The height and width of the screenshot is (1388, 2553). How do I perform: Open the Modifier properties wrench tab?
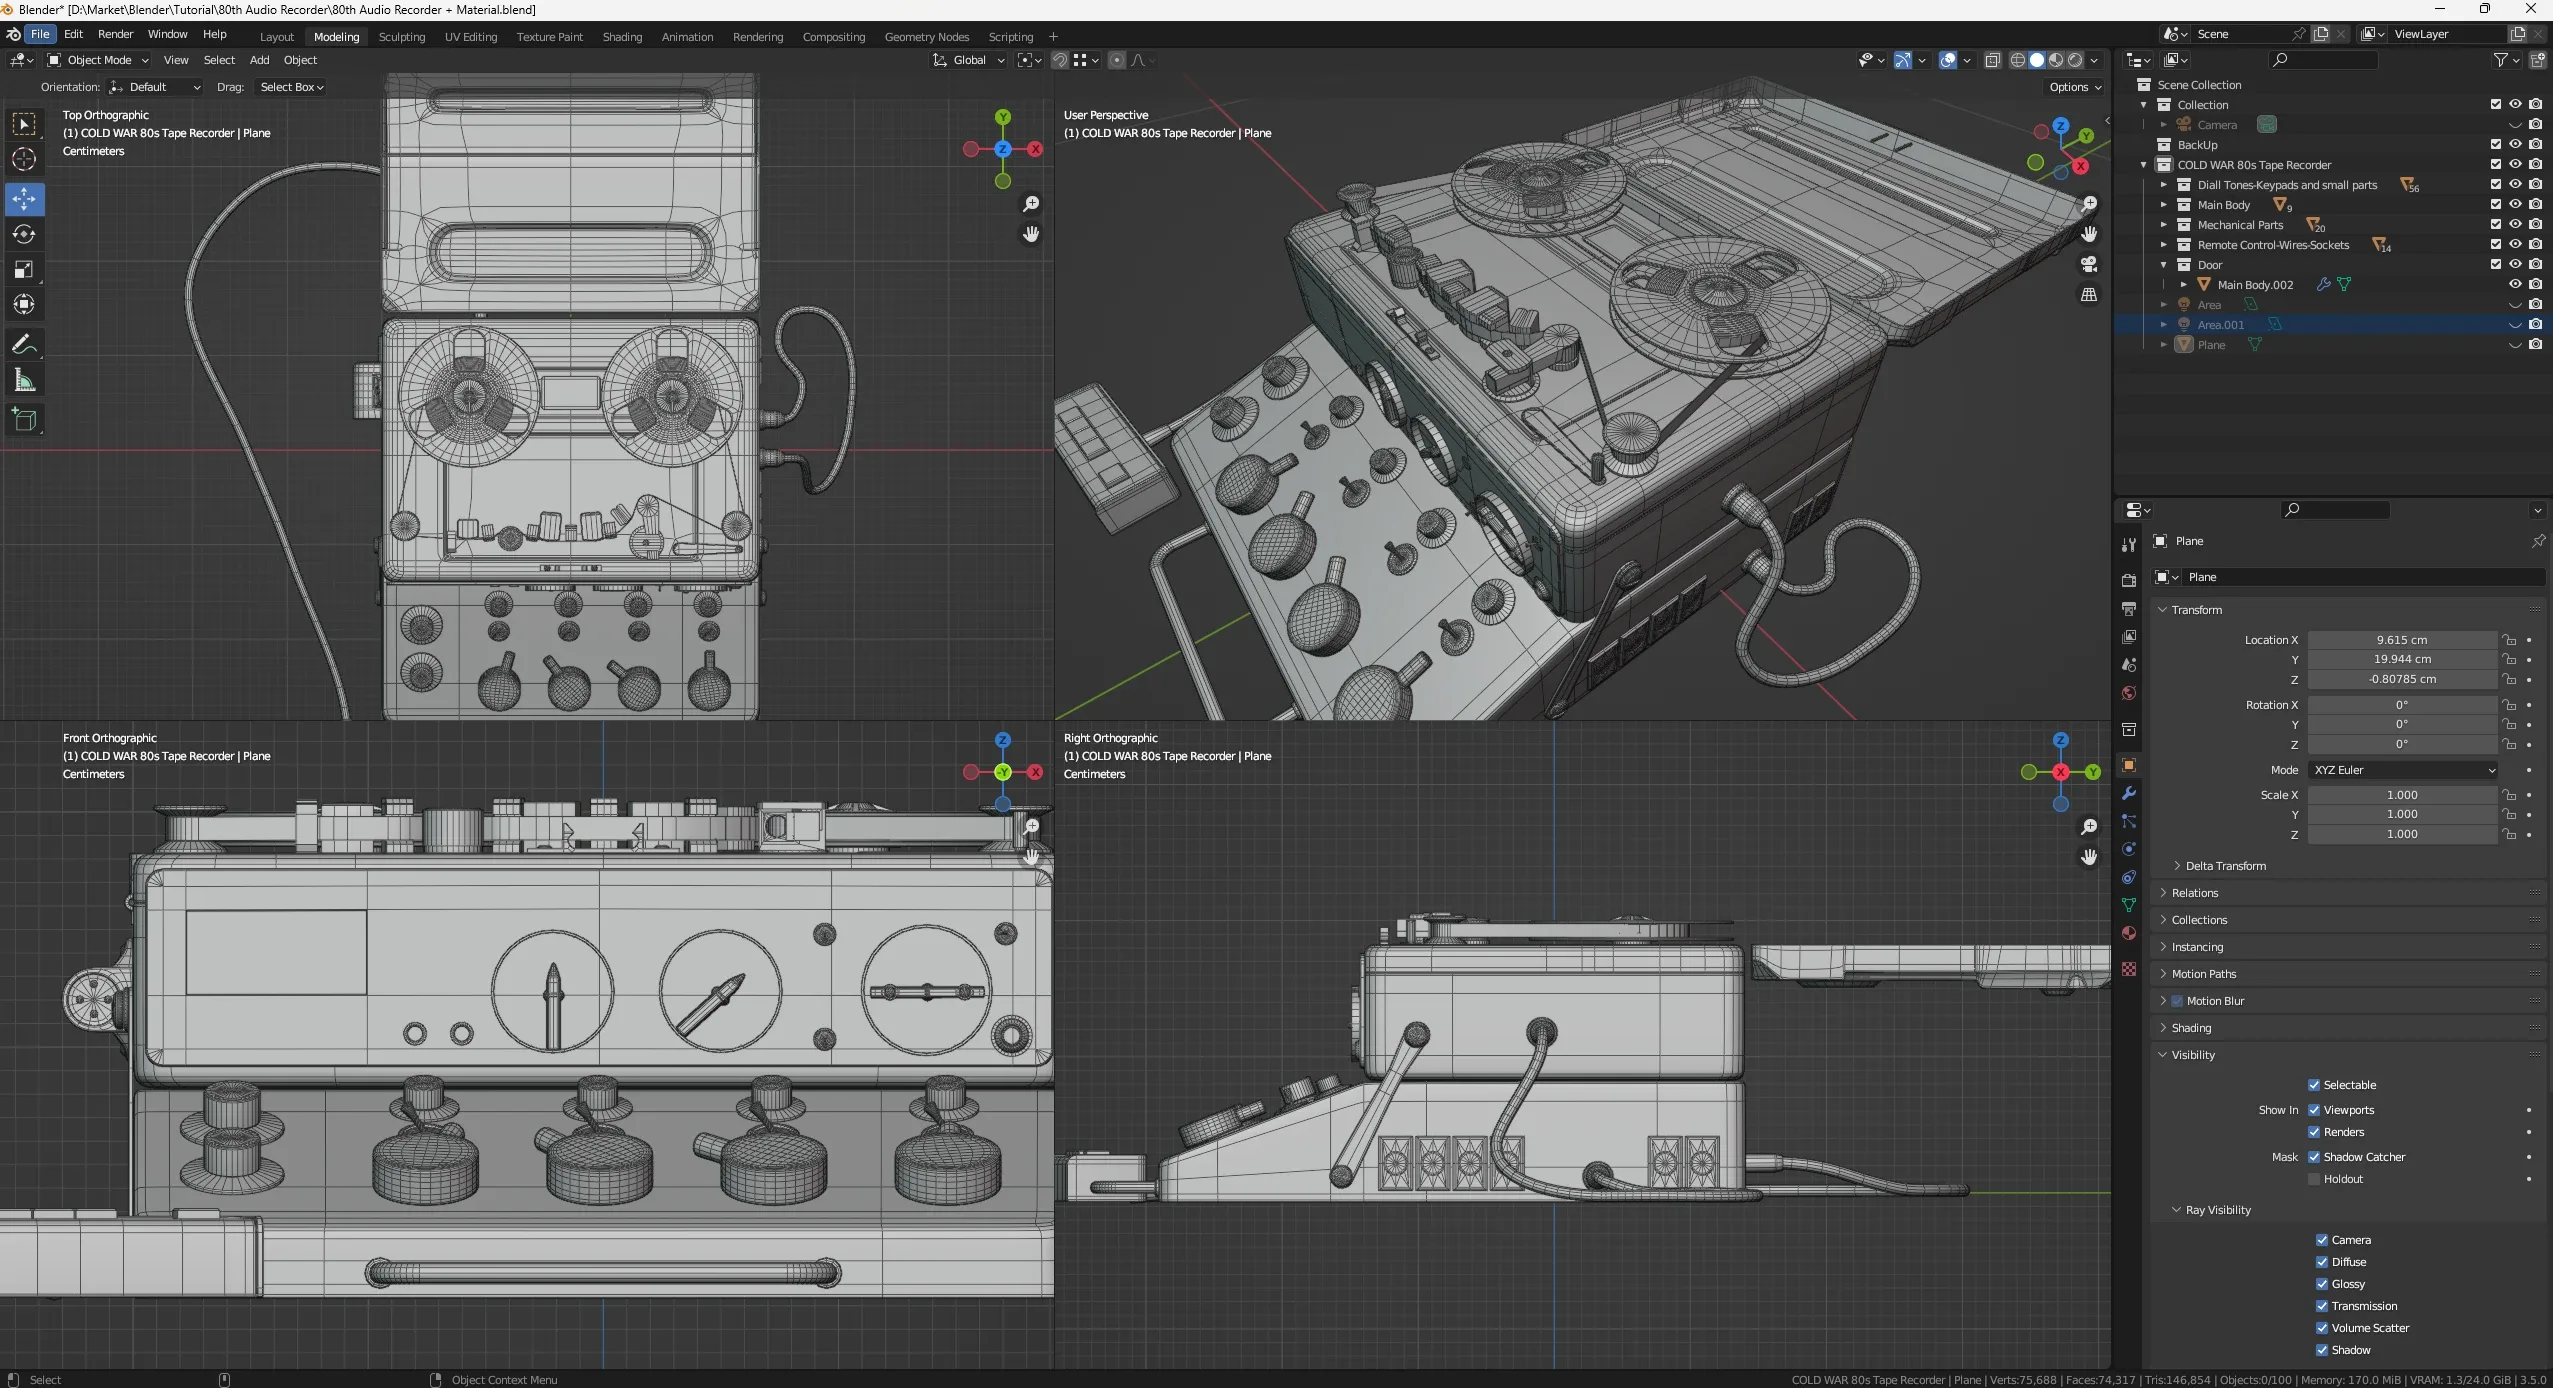pos(2129,793)
